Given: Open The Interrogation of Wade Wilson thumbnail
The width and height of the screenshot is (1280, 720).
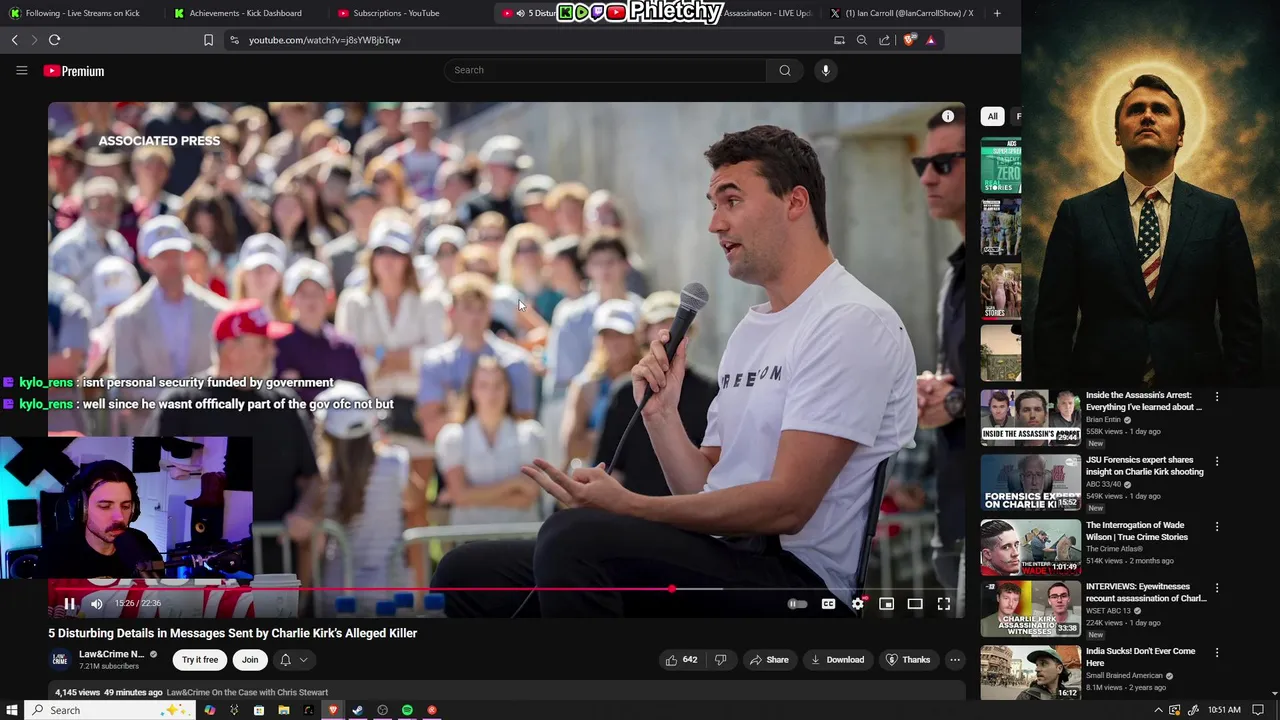Looking at the screenshot, I should tap(1030, 547).
